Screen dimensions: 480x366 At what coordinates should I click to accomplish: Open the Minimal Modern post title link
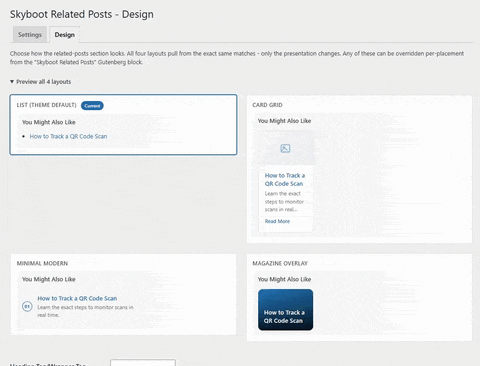[x=77, y=298]
